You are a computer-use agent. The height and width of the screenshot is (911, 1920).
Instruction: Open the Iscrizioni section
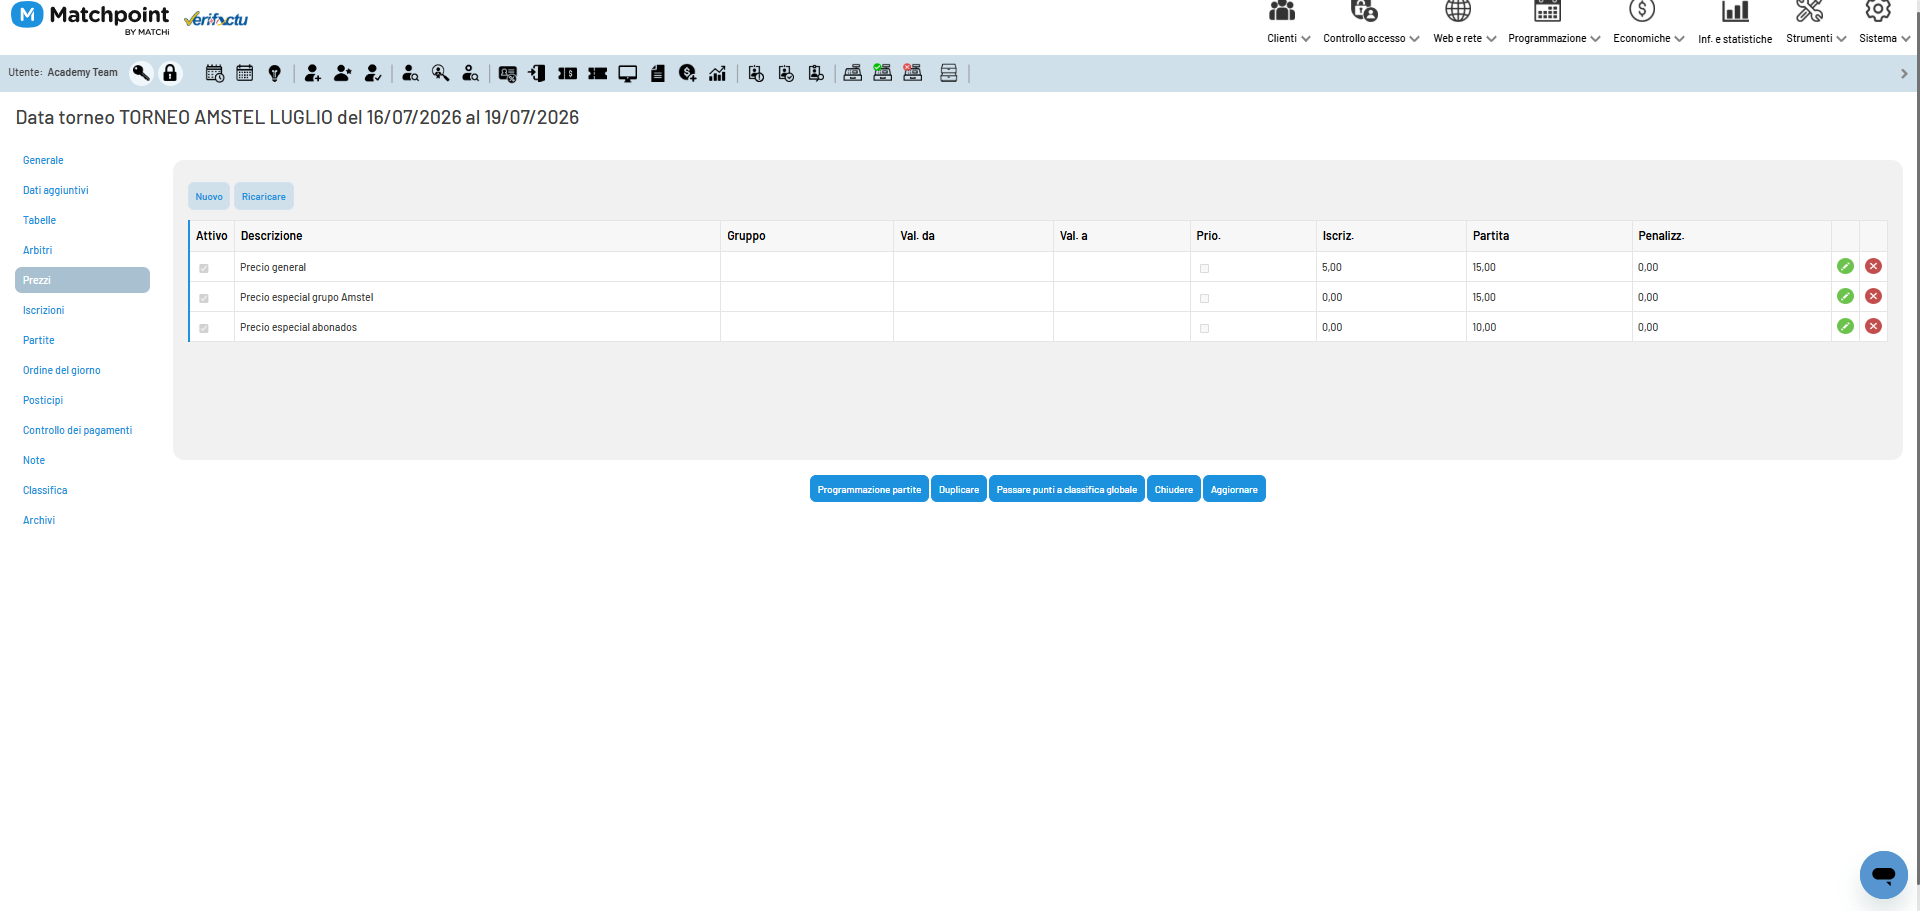point(43,310)
